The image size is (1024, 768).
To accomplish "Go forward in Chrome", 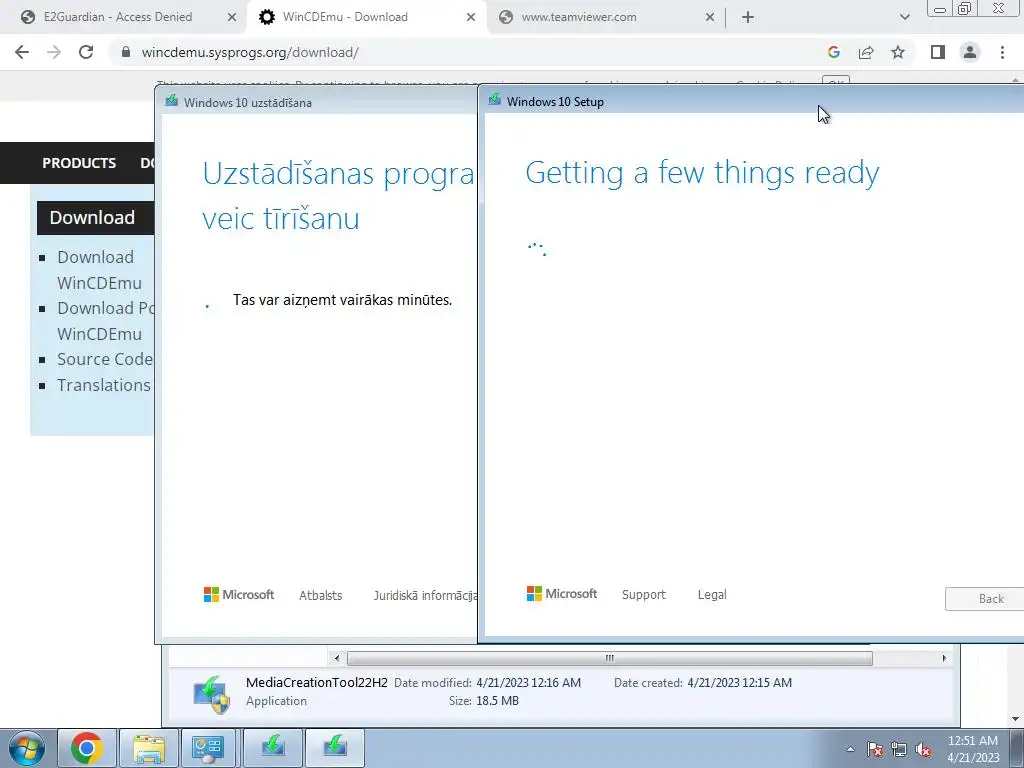I will [54, 52].
